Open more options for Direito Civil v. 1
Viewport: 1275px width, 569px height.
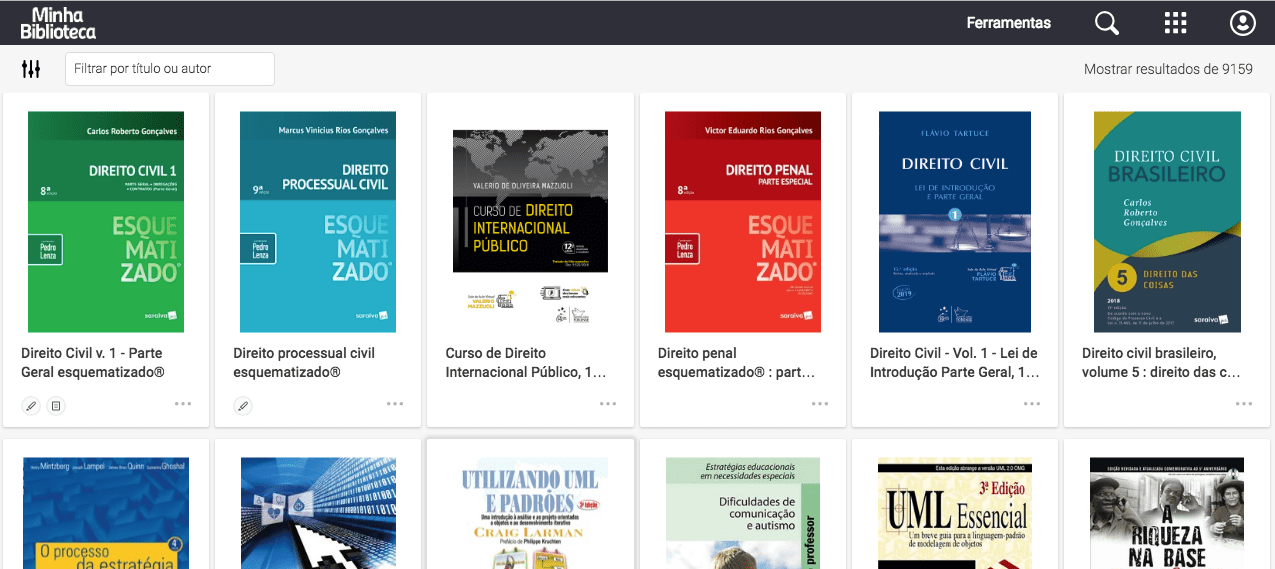[x=183, y=404]
